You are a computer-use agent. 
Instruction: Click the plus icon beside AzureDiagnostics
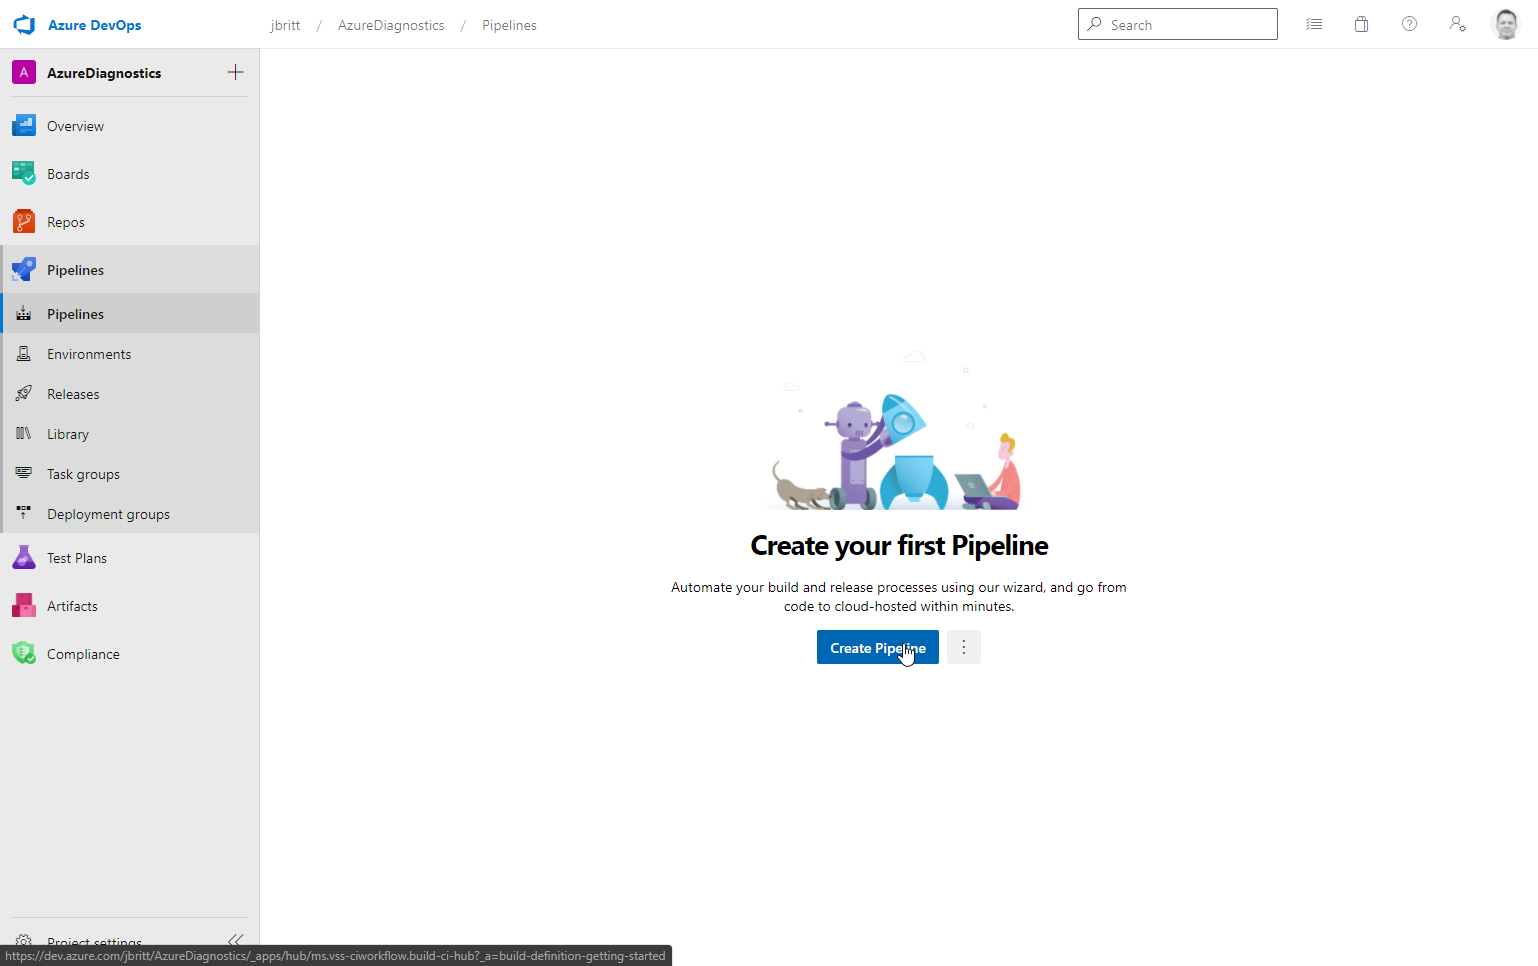[x=235, y=72]
